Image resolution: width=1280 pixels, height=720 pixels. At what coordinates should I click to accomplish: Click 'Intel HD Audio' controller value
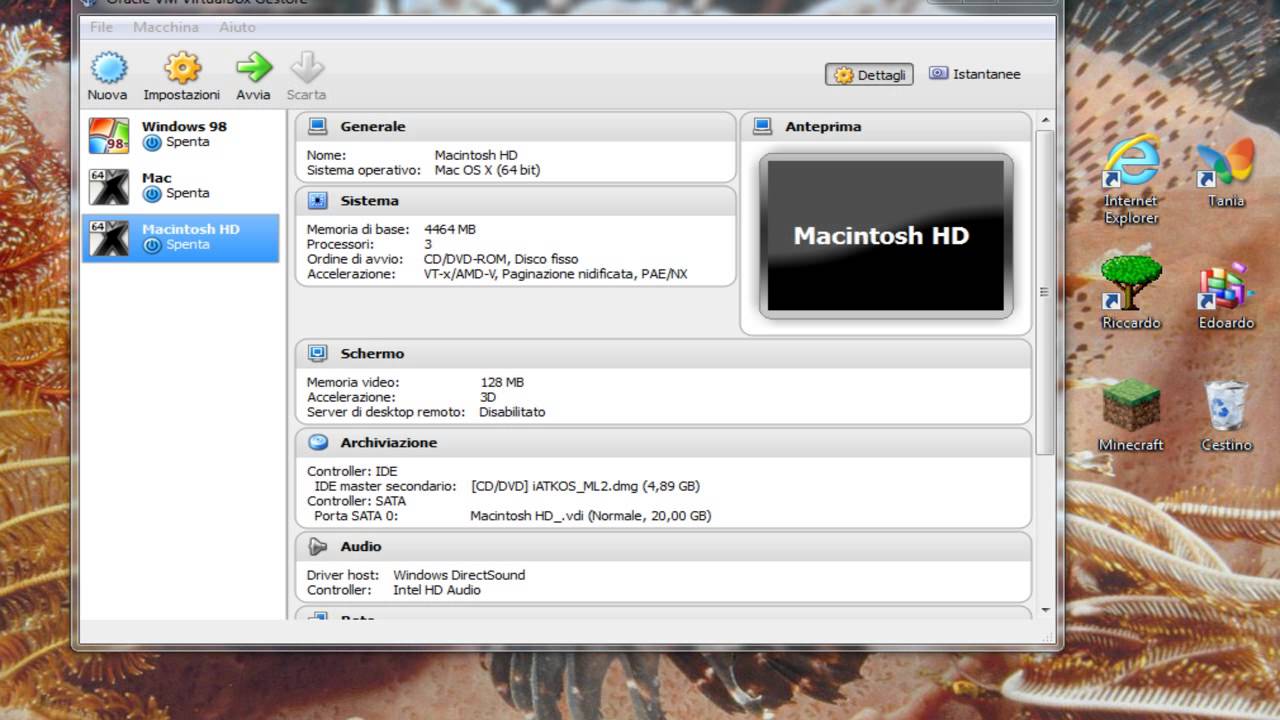click(x=437, y=590)
